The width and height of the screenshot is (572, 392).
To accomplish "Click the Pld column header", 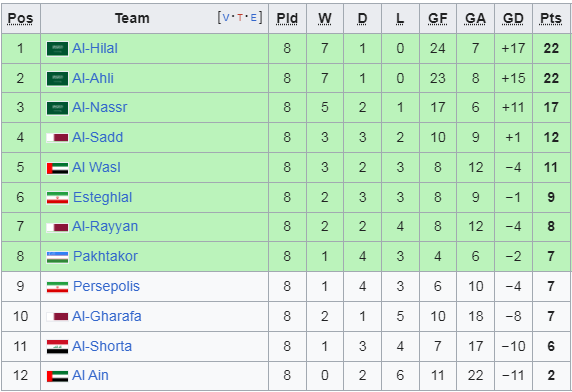I will pyautogui.click(x=287, y=19).
